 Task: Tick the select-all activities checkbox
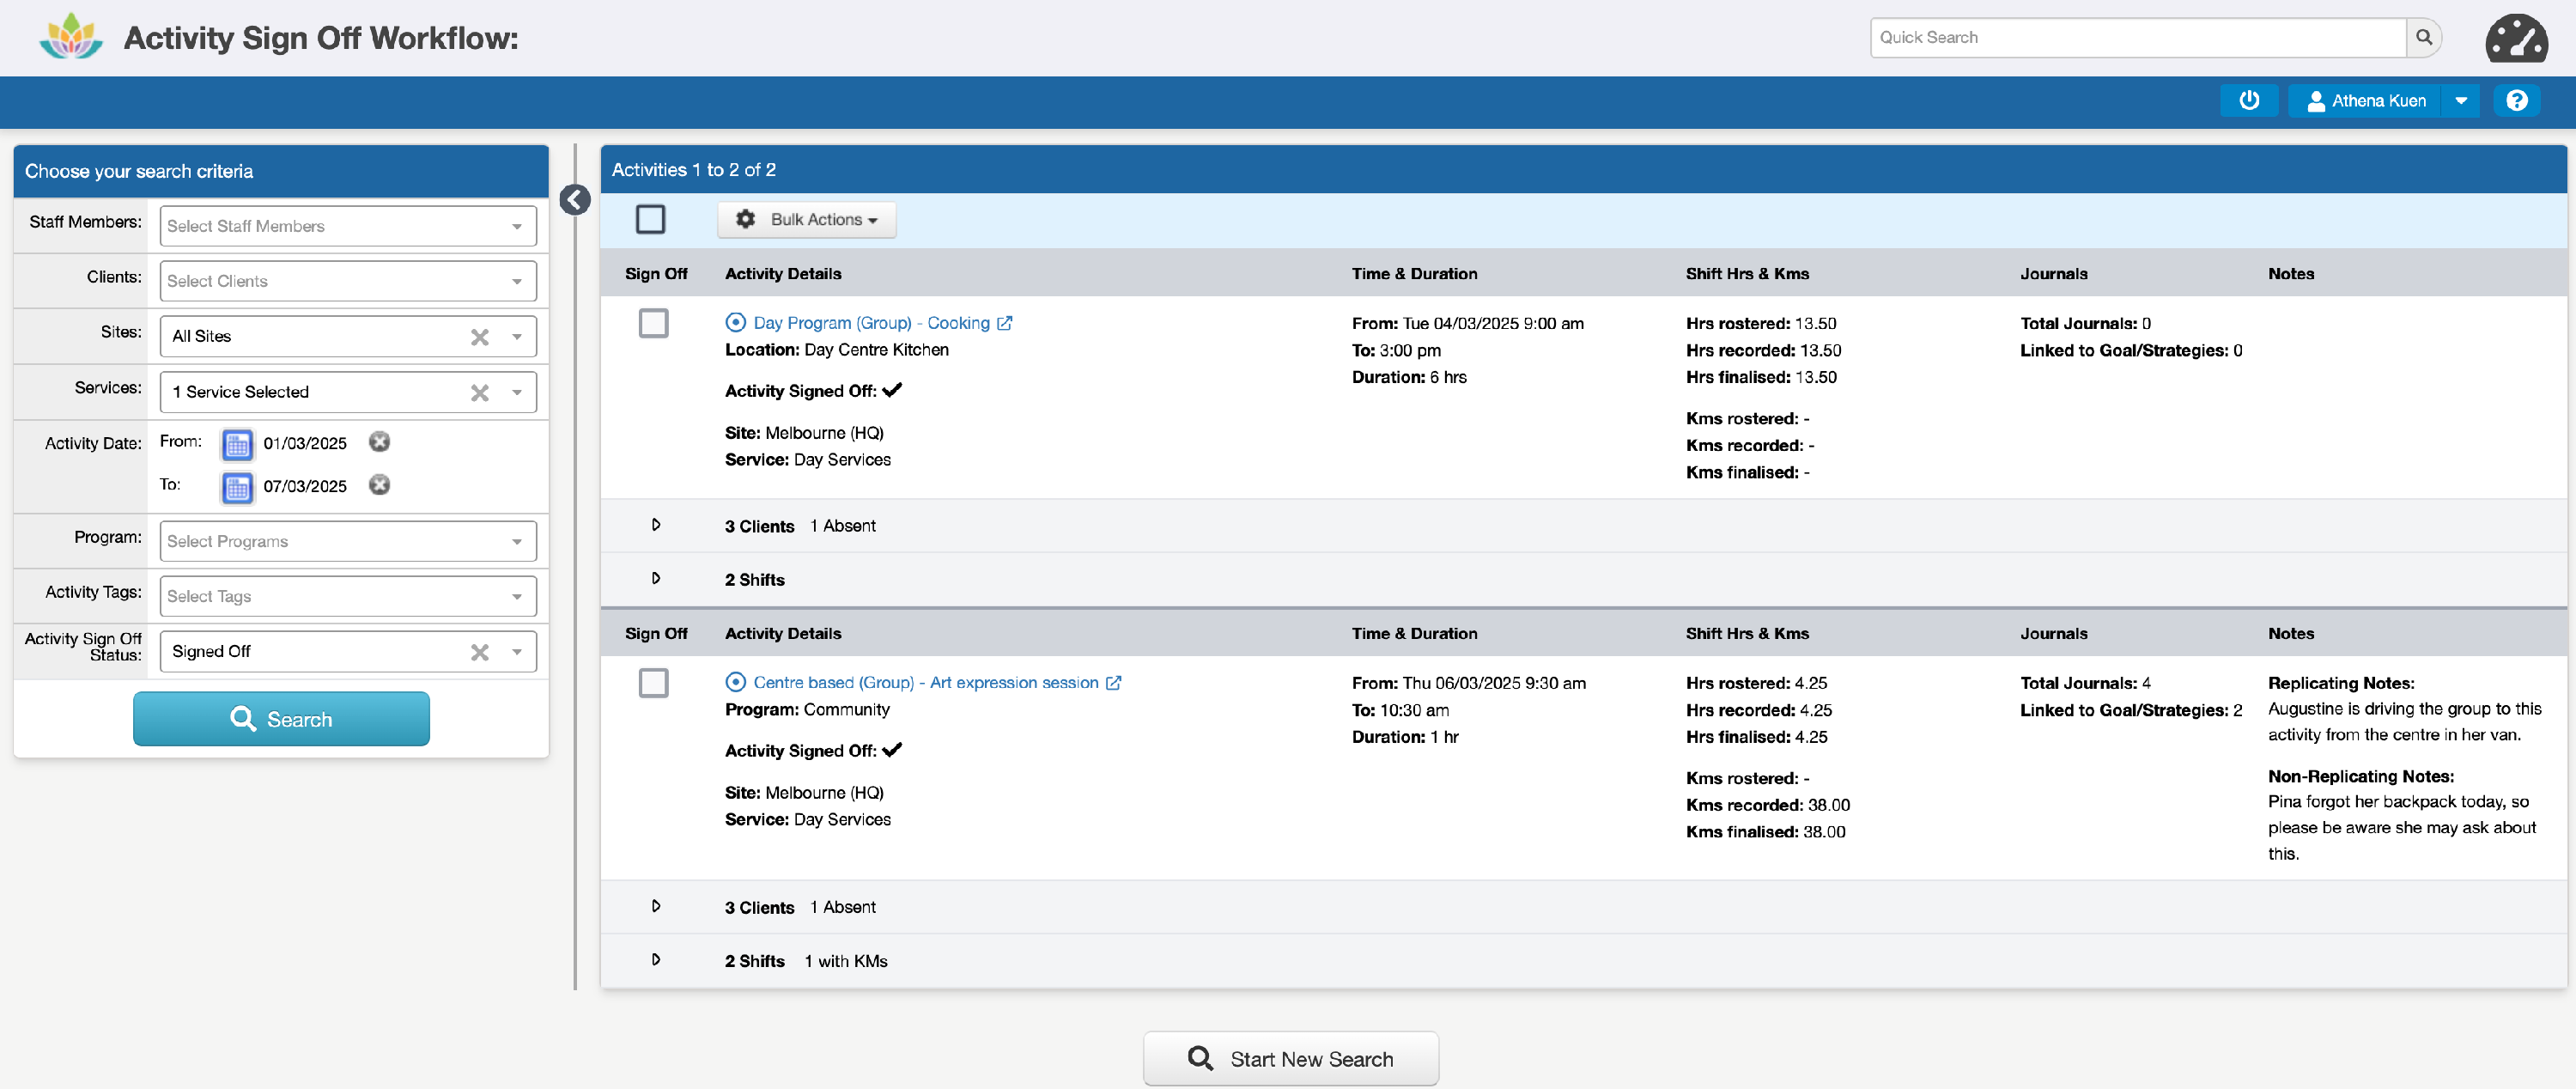click(x=650, y=219)
